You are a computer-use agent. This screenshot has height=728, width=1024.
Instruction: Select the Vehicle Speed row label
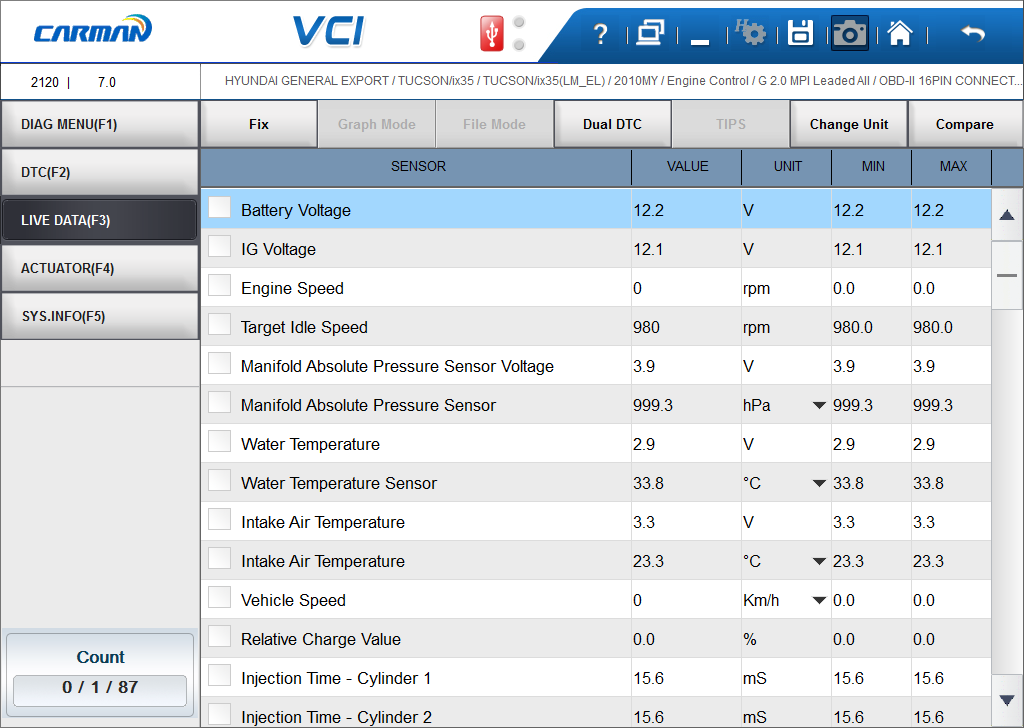[x=293, y=601]
